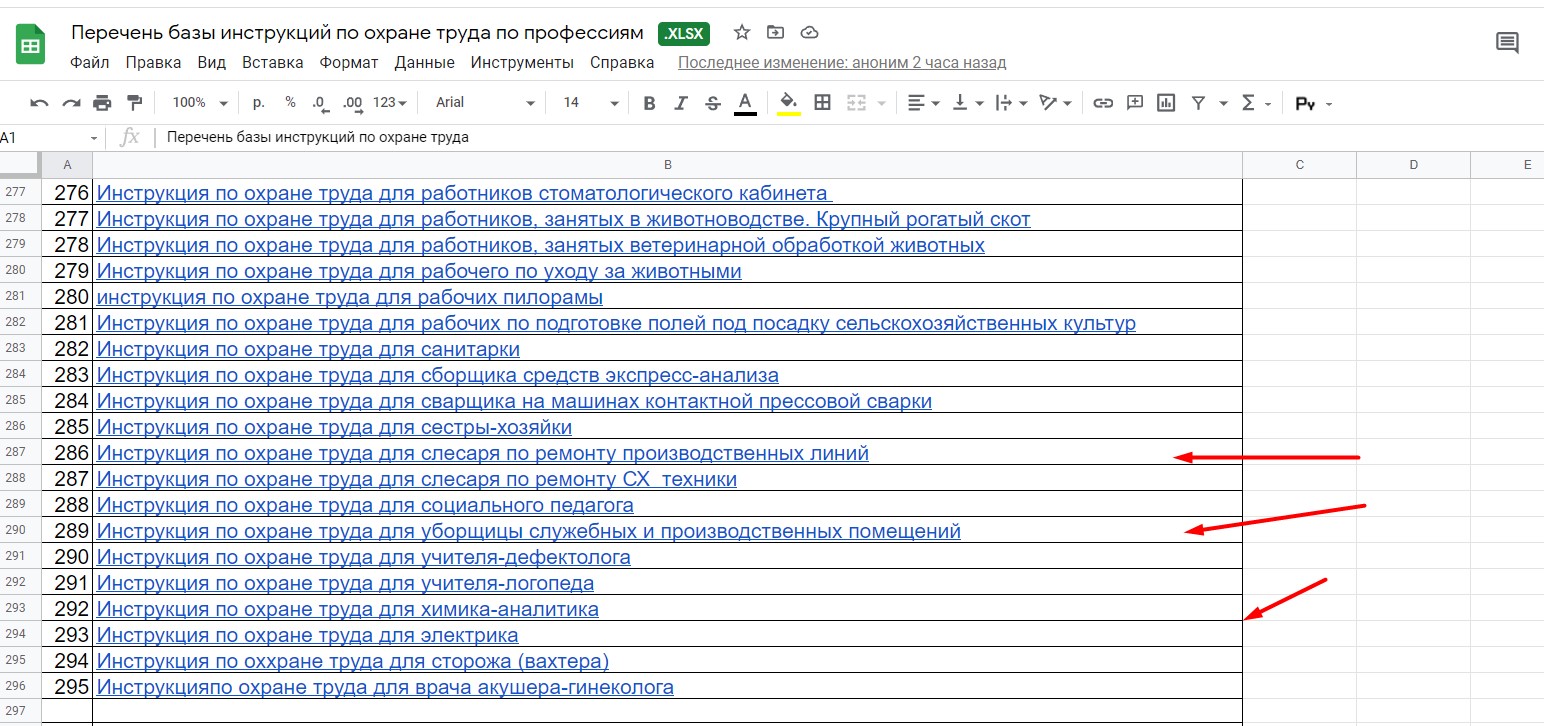
Task: Open the Формат menu
Action: pyautogui.click(x=349, y=62)
